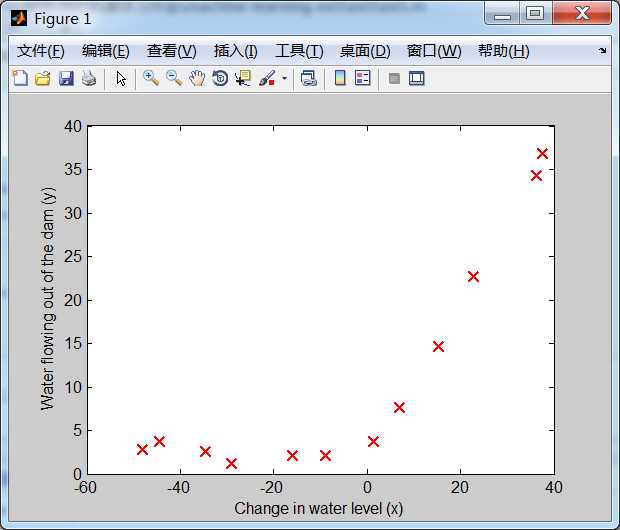The height and width of the screenshot is (530, 620).
Task: Click the y-axis tick label '40'
Action: [x=73, y=127]
